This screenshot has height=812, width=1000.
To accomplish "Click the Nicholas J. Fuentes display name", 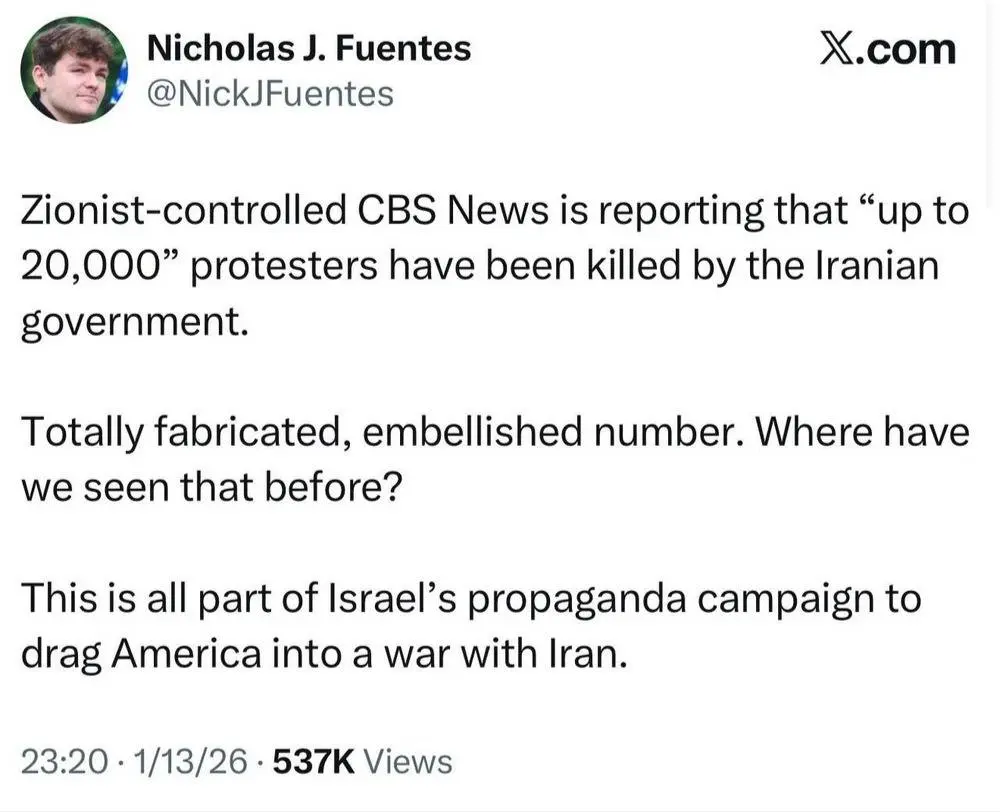I will click(309, 48).
